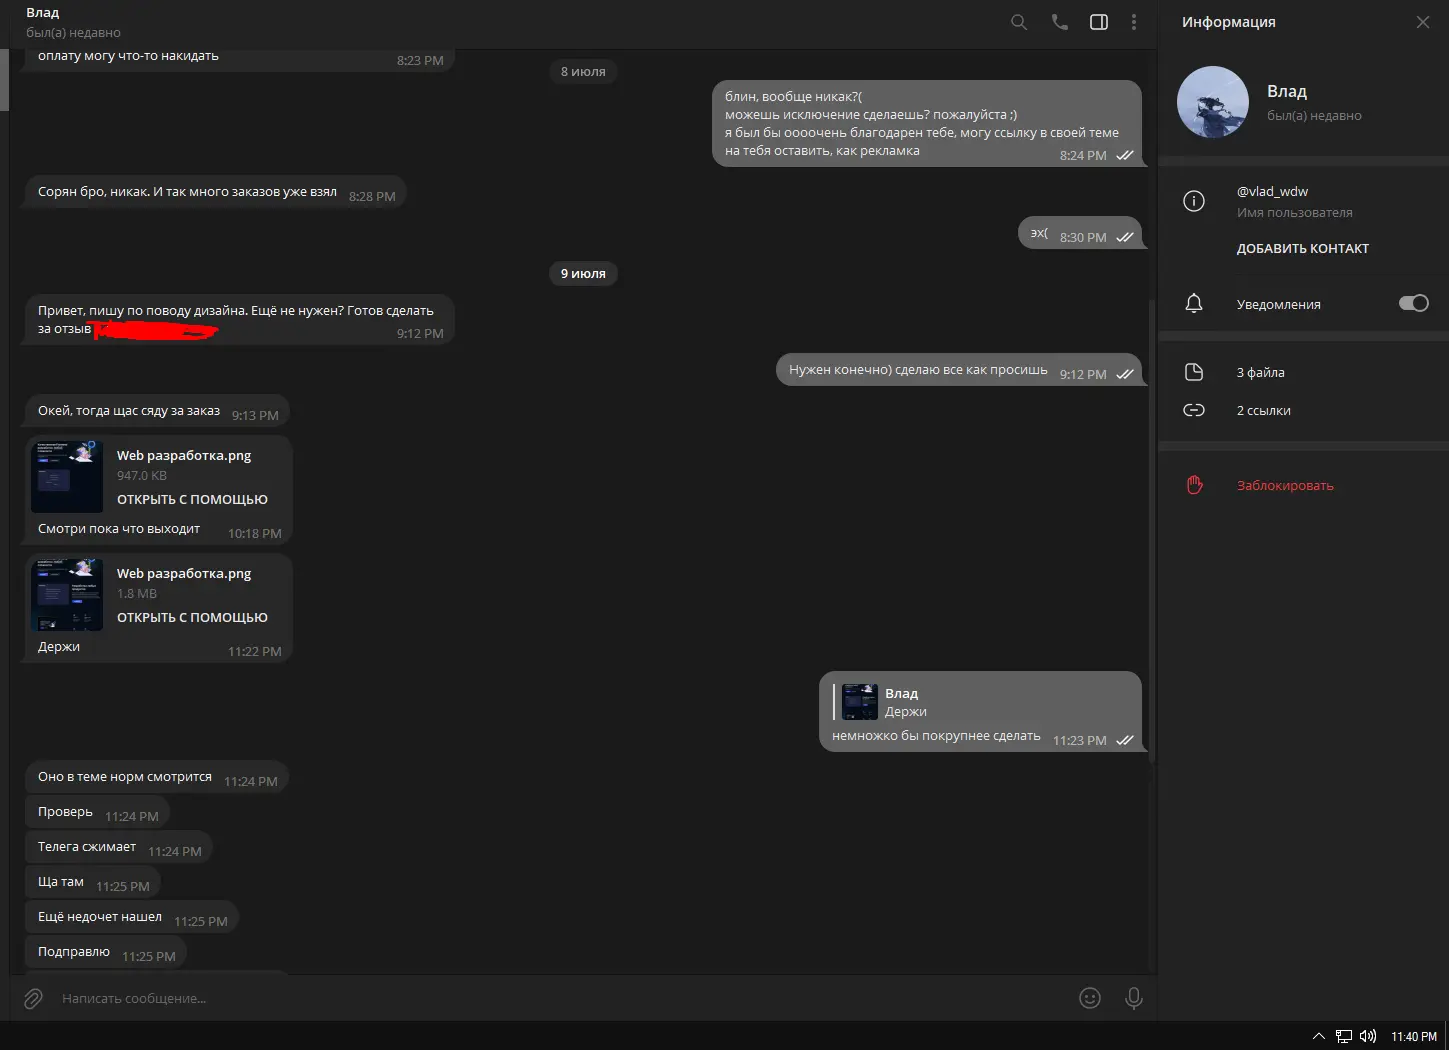Record a voice message with microphone
The height and width of the screenshot is (1050, 1449).
click(x=1133, y=998)
